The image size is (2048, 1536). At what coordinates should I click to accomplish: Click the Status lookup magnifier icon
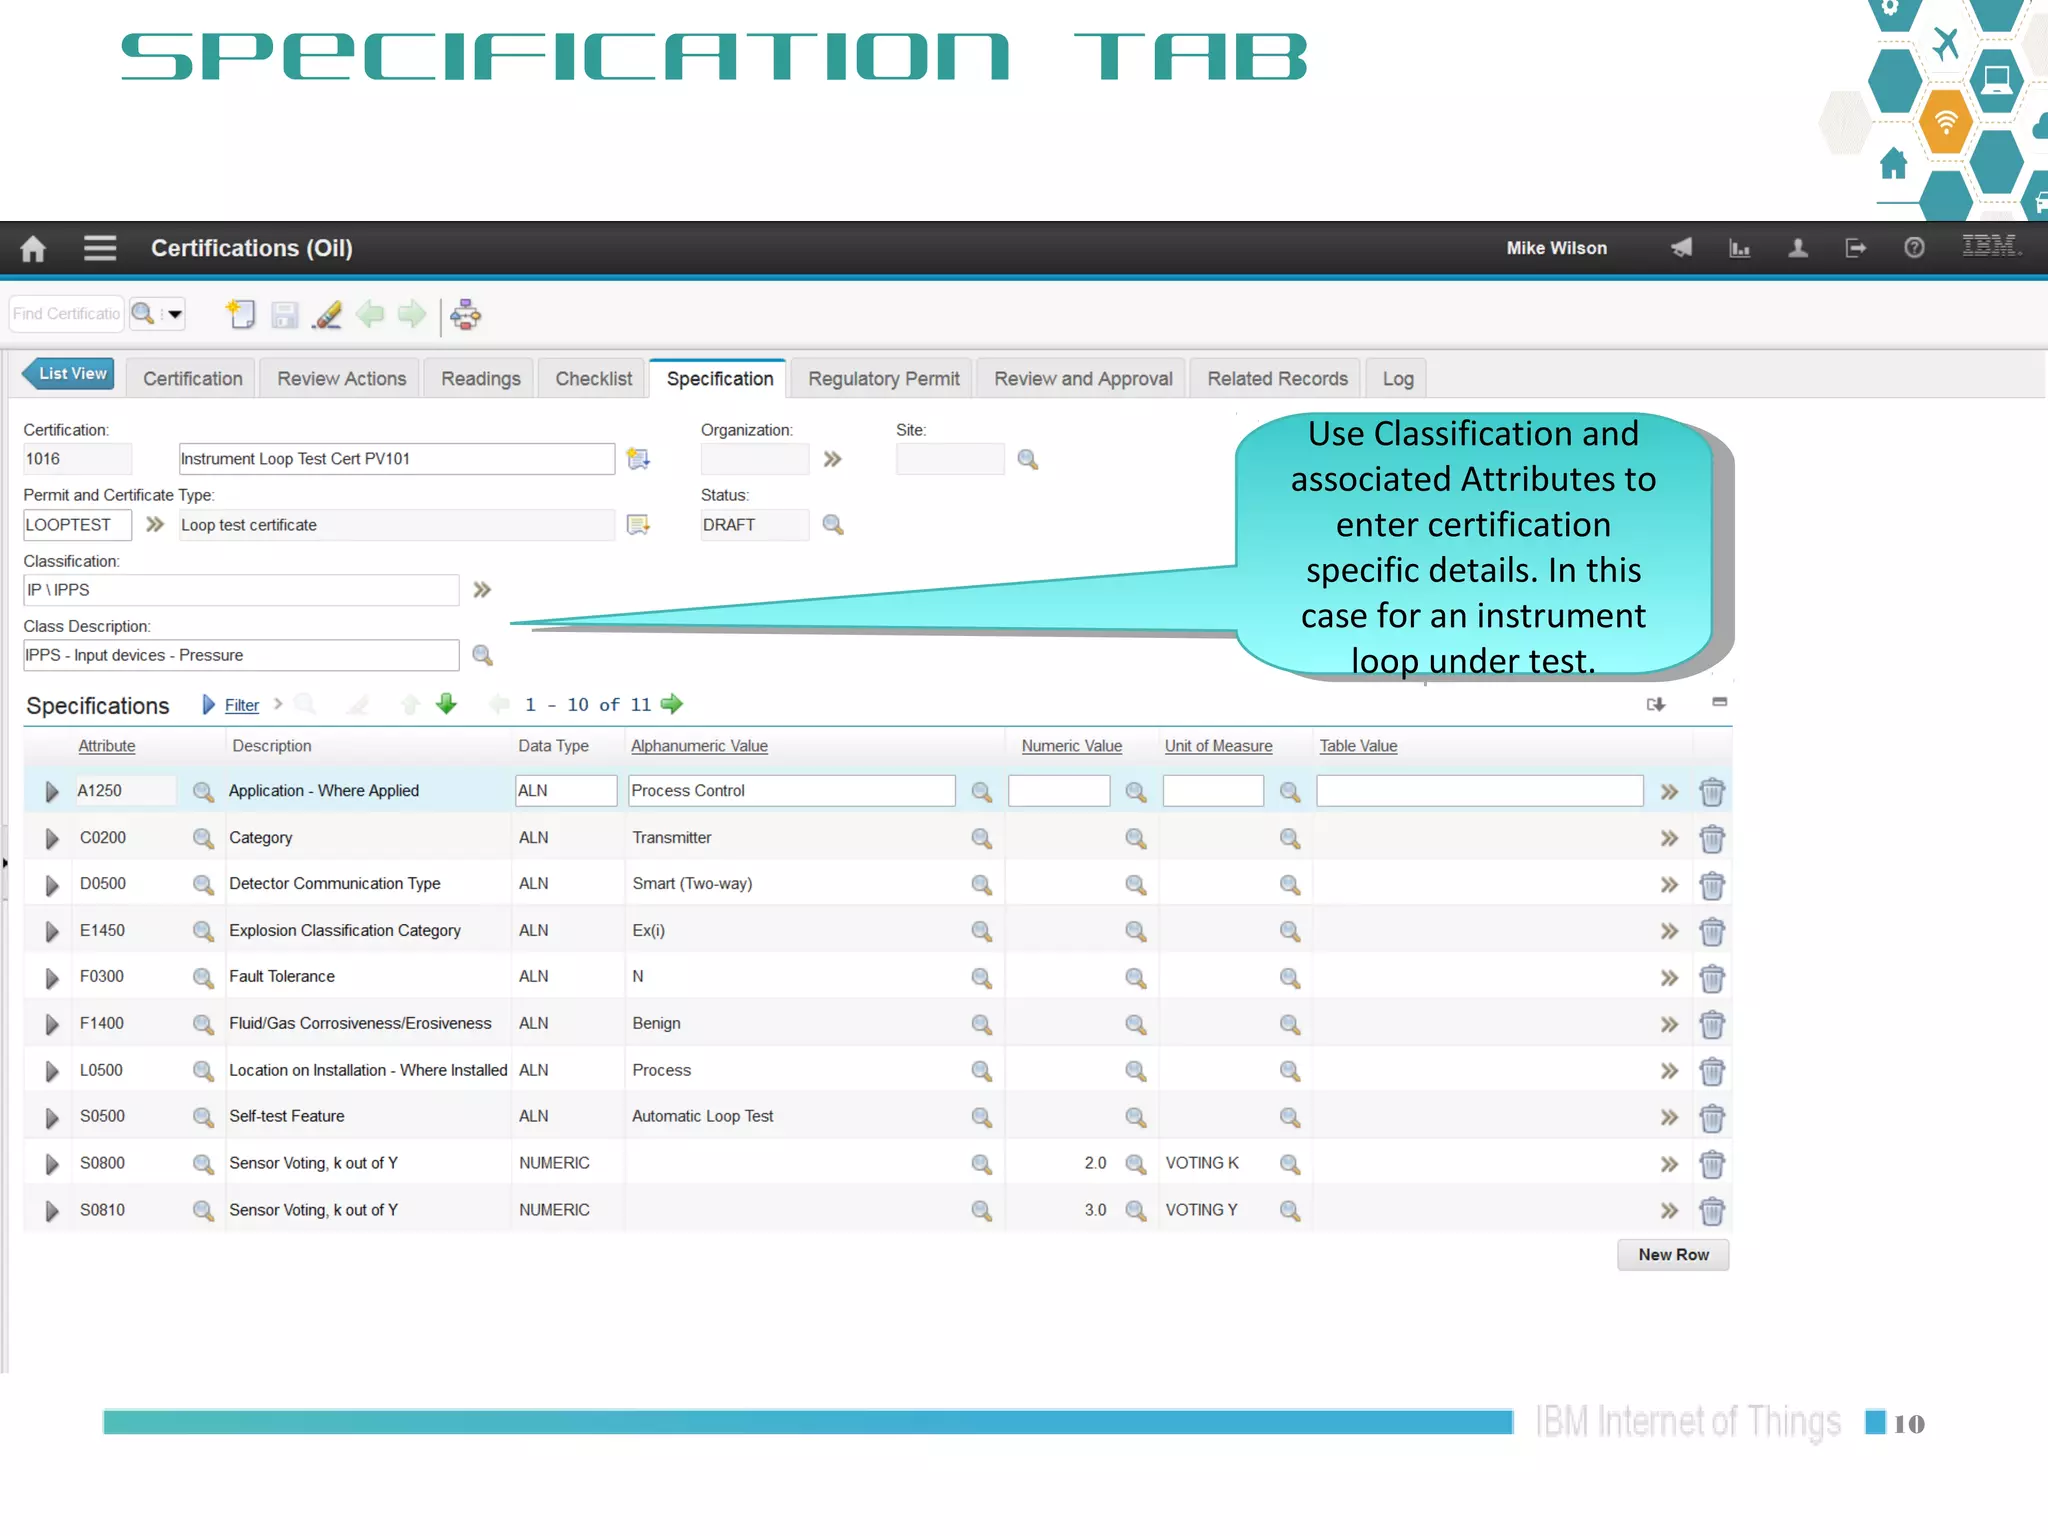pyautogui.click(x=833, y=525)
